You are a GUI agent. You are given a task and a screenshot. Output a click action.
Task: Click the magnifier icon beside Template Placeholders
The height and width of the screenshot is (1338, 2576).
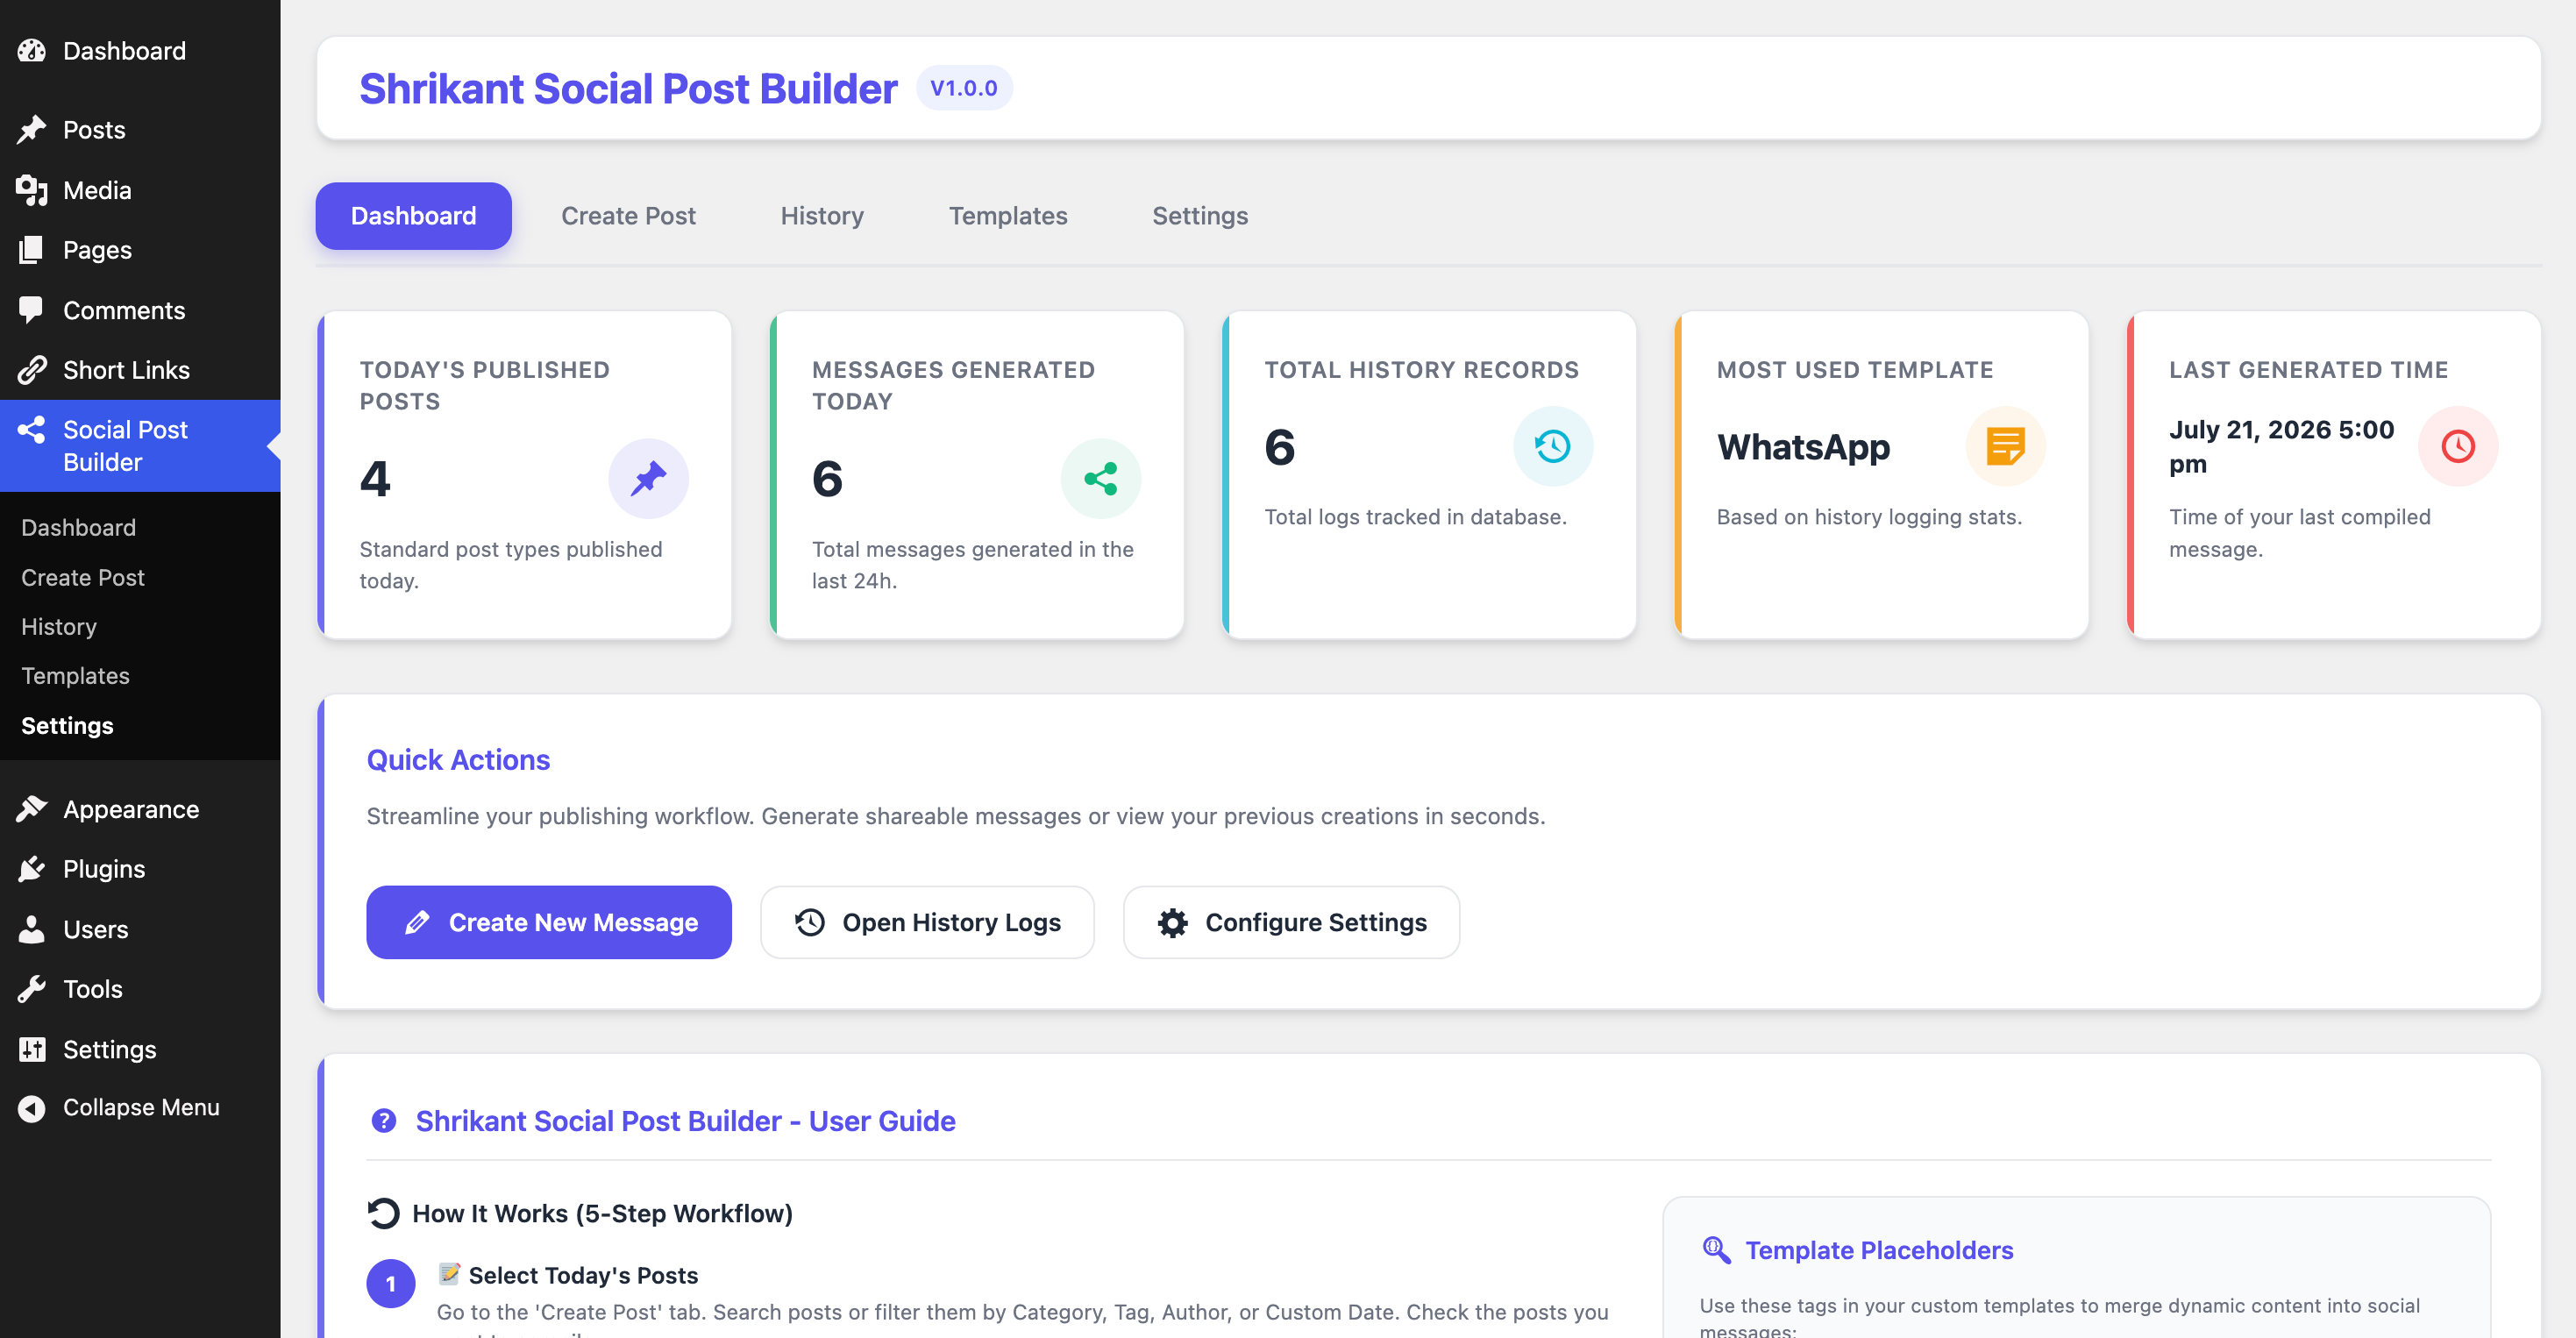click(1716, 1250)
